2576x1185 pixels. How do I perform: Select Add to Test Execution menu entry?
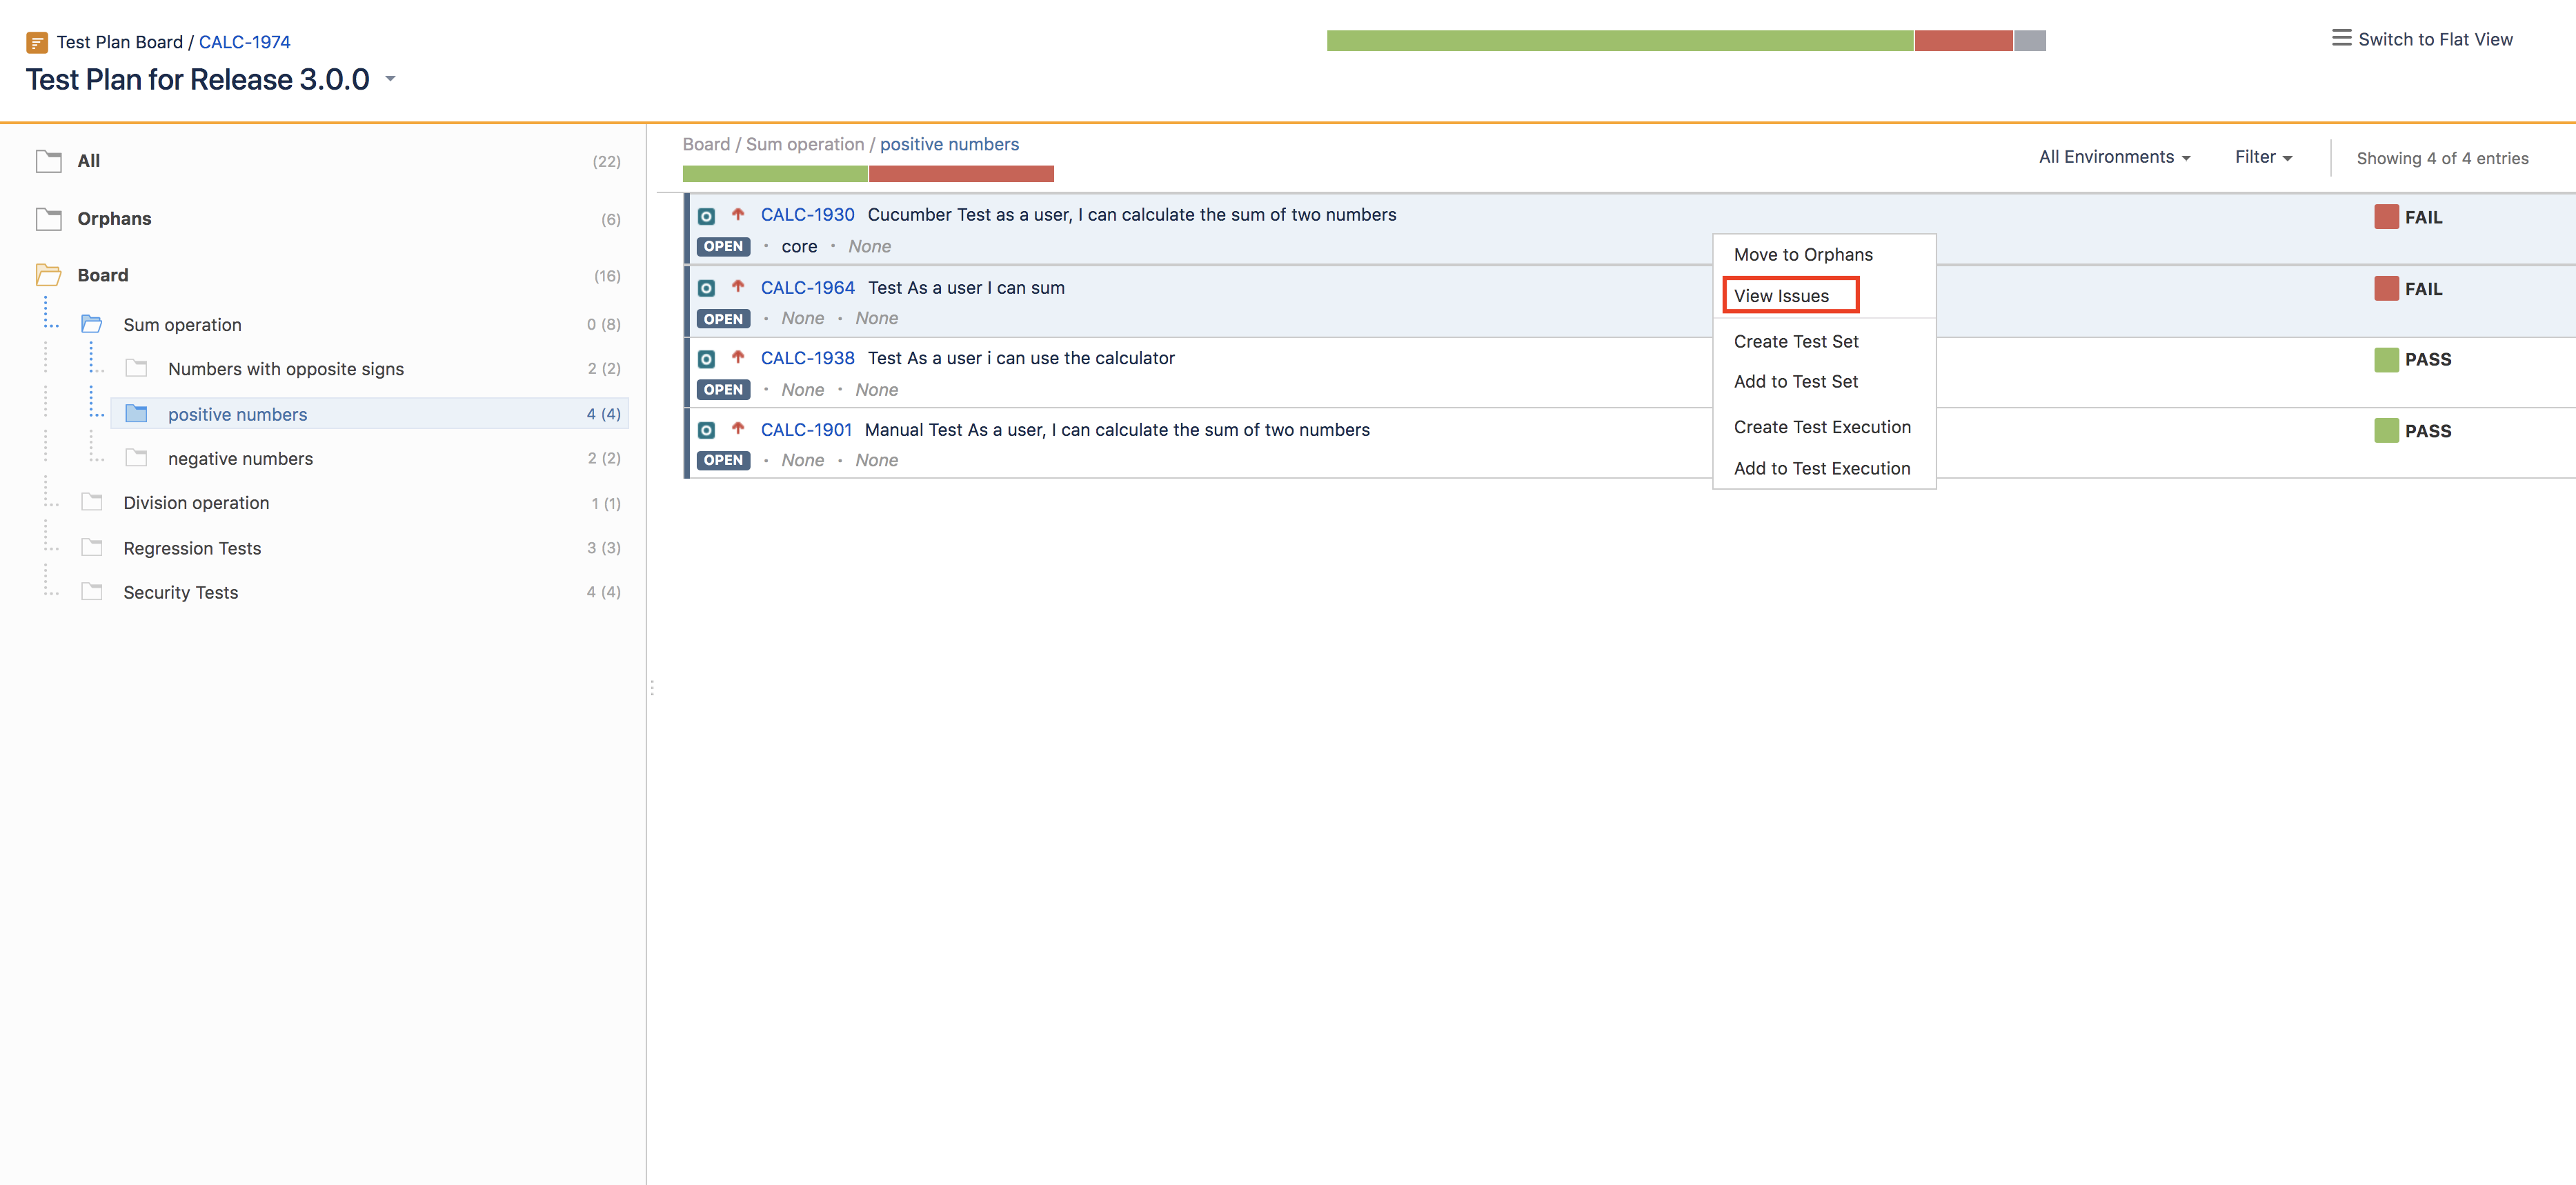[1822, 469]
